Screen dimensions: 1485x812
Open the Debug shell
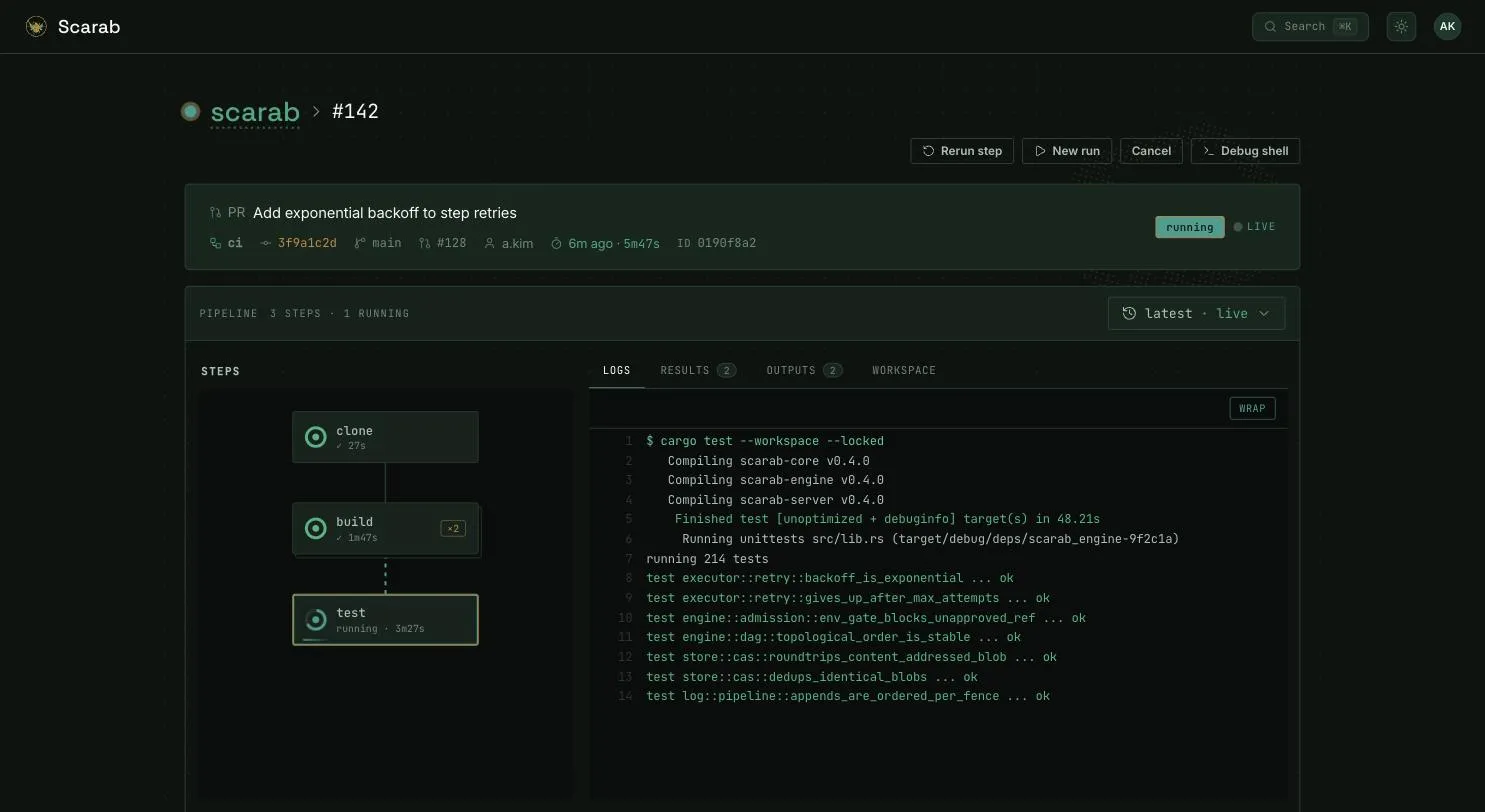click(1245, 151)
